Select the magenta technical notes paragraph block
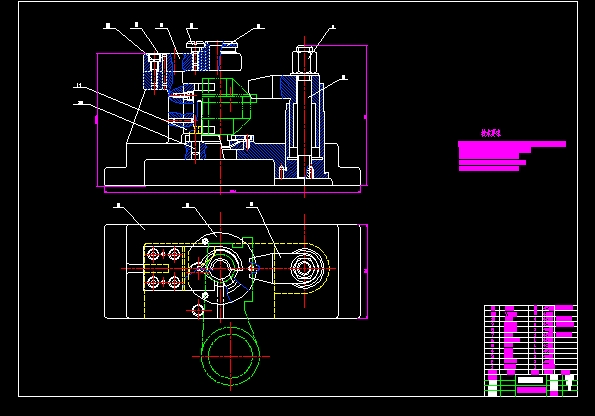 point(512,156)
